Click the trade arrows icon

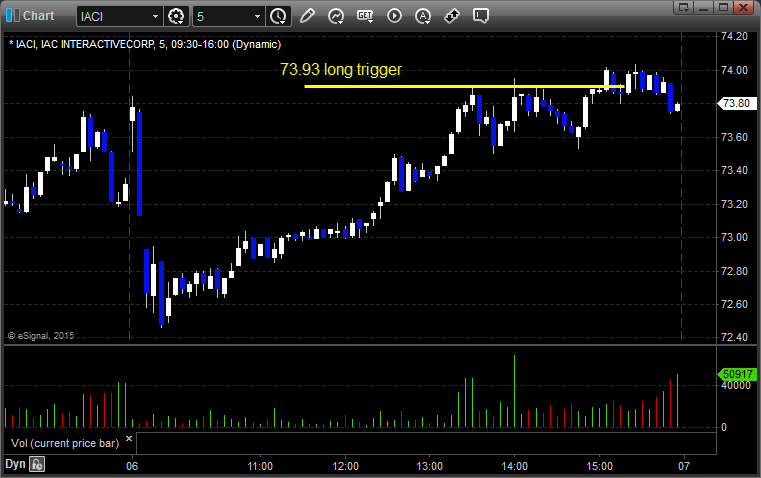point(452,16)
